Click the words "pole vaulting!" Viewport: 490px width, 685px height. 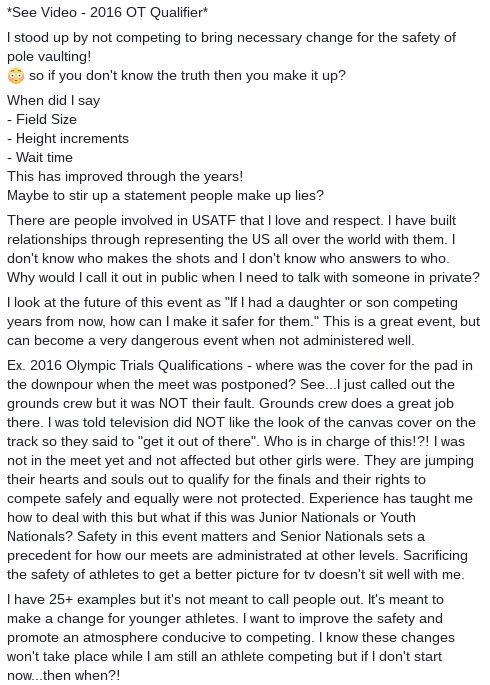49,57
